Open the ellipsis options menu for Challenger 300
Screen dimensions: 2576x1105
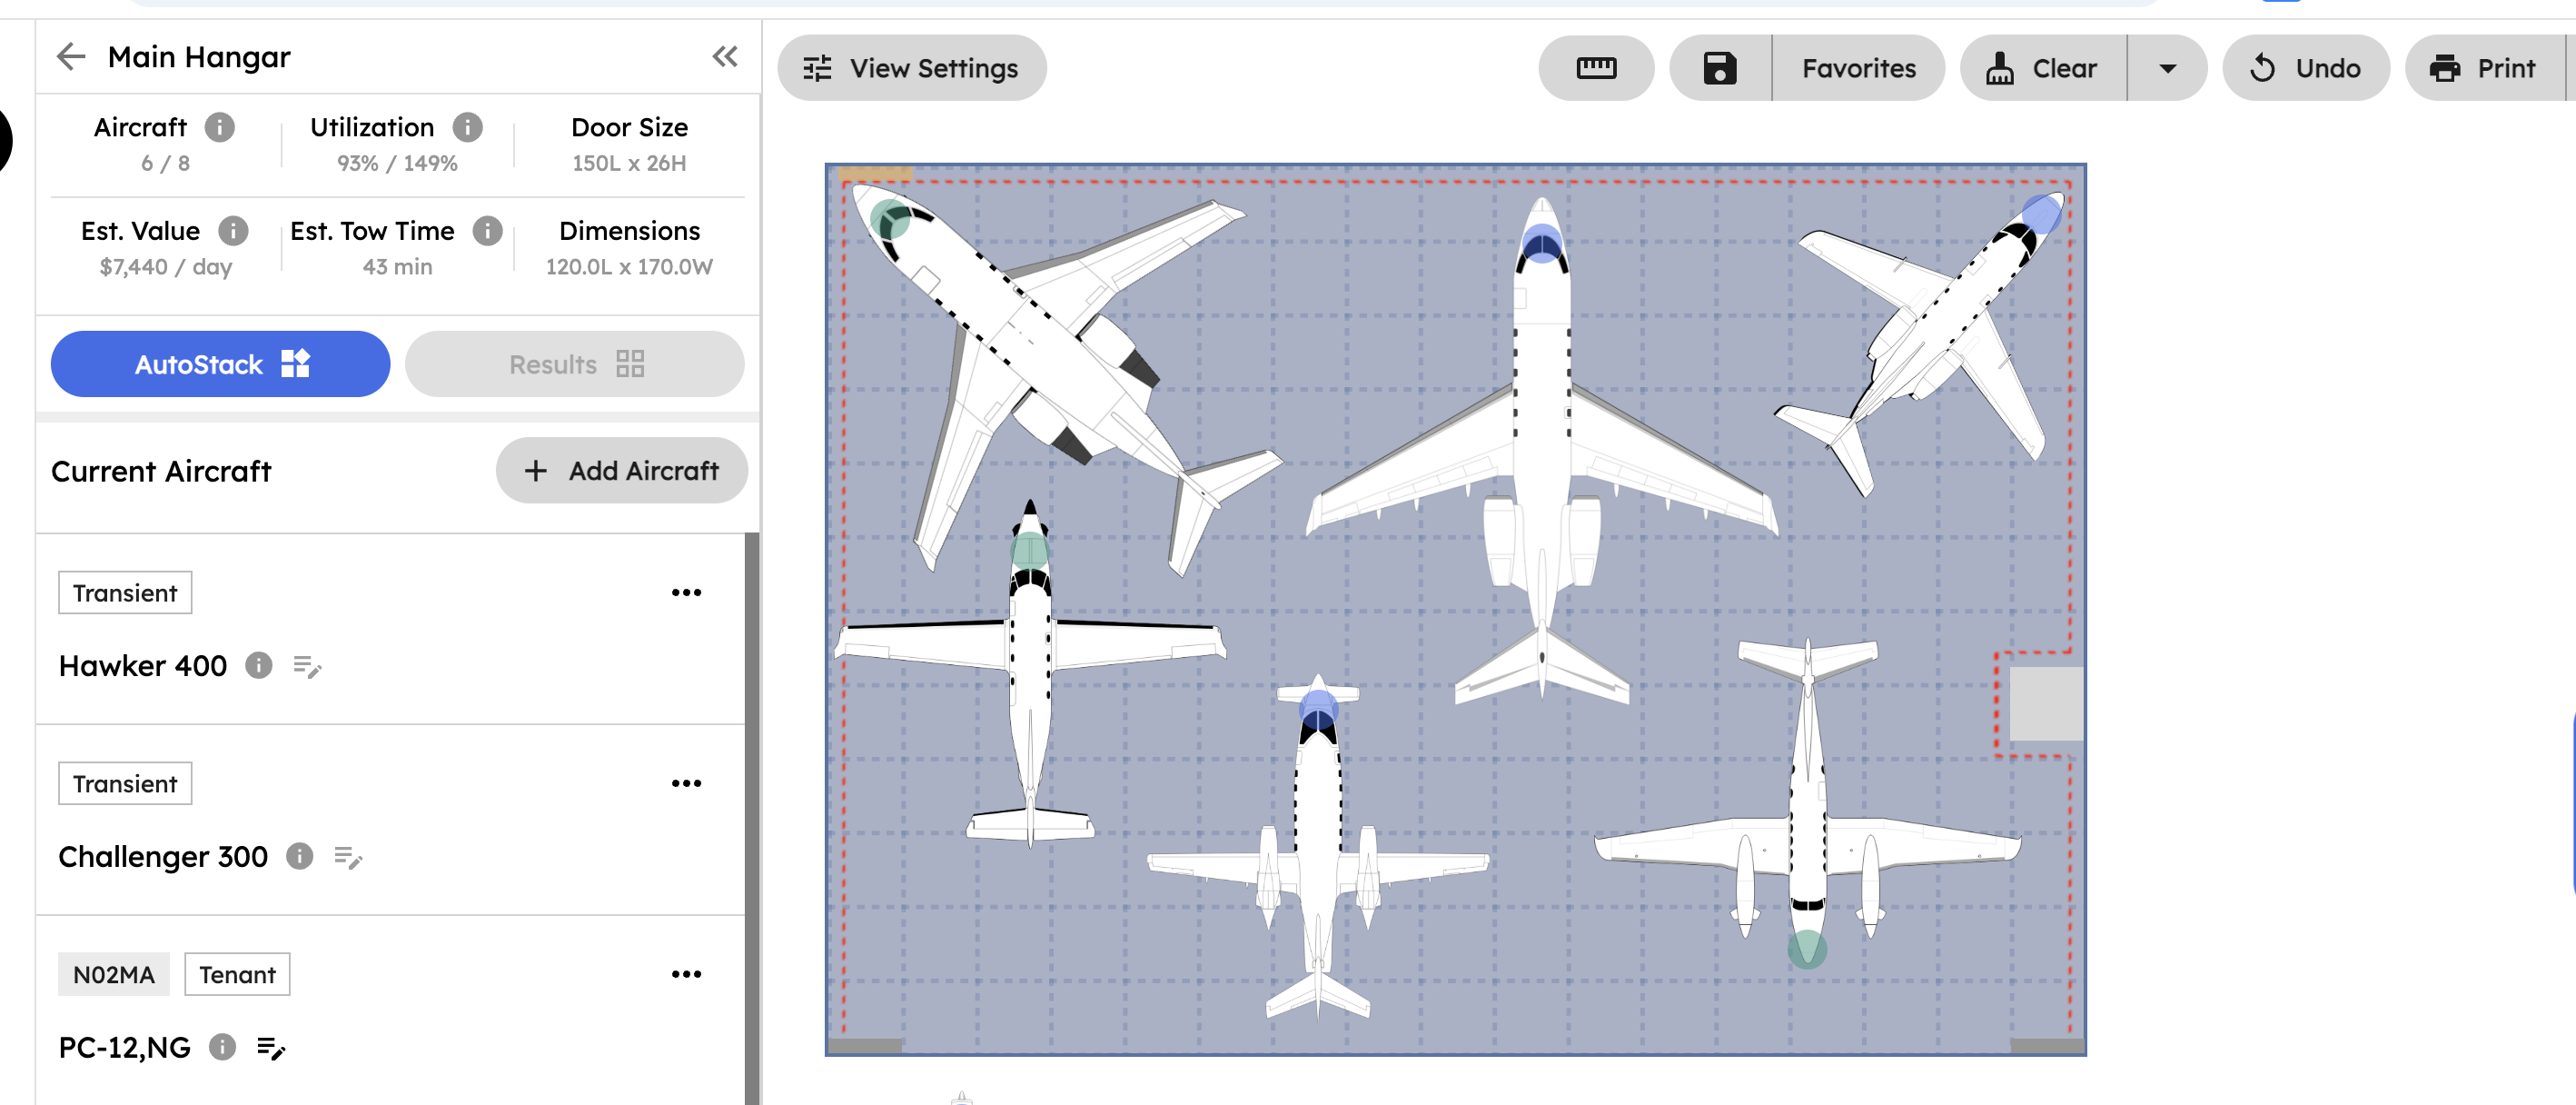point(687,783)
